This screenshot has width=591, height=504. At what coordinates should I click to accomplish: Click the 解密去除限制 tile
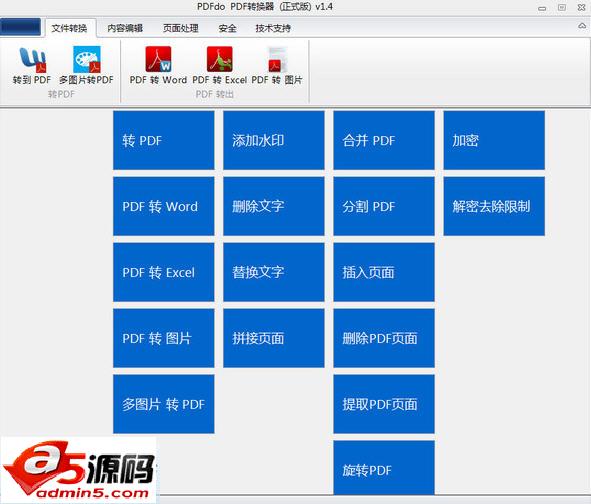[x=494, y=206]
